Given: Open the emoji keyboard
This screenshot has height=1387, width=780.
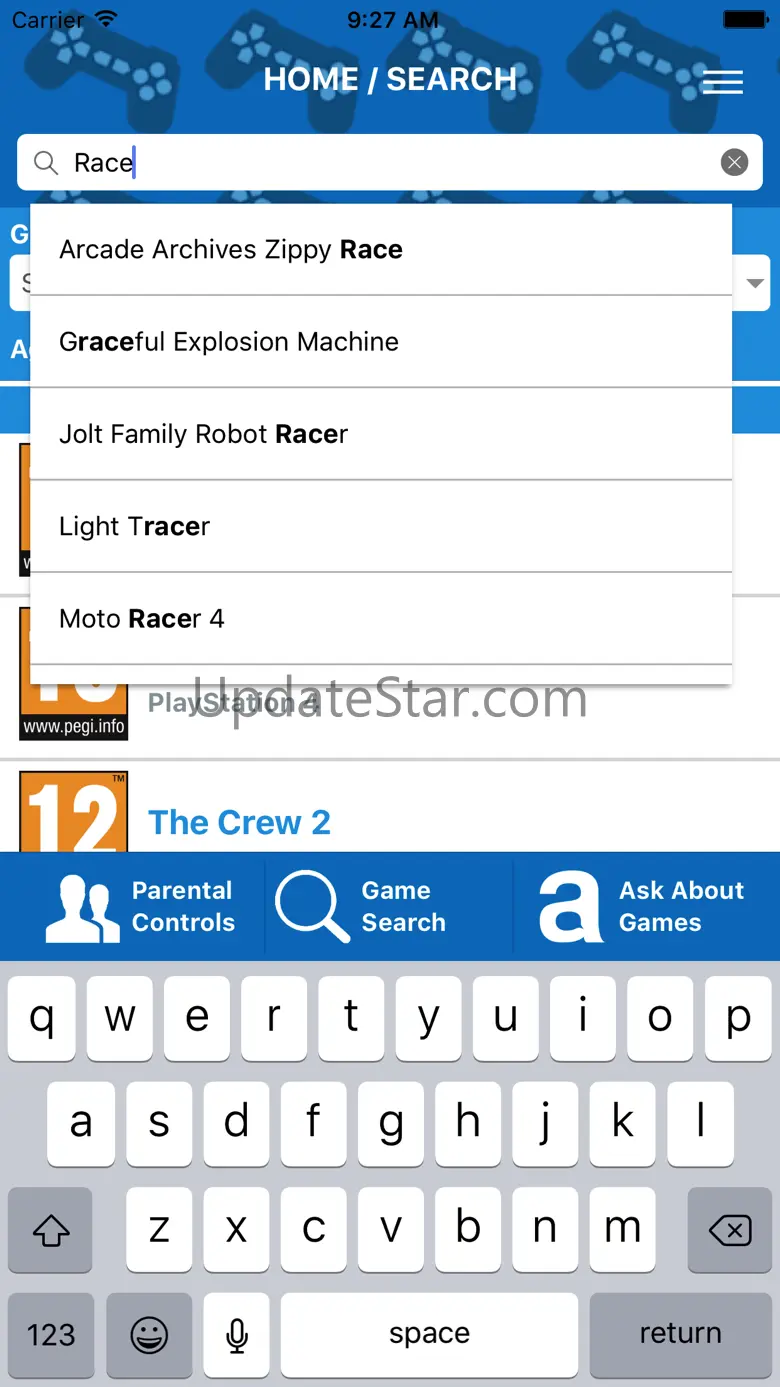Looking at the screenshot, I should click(x=150, y=1334).
